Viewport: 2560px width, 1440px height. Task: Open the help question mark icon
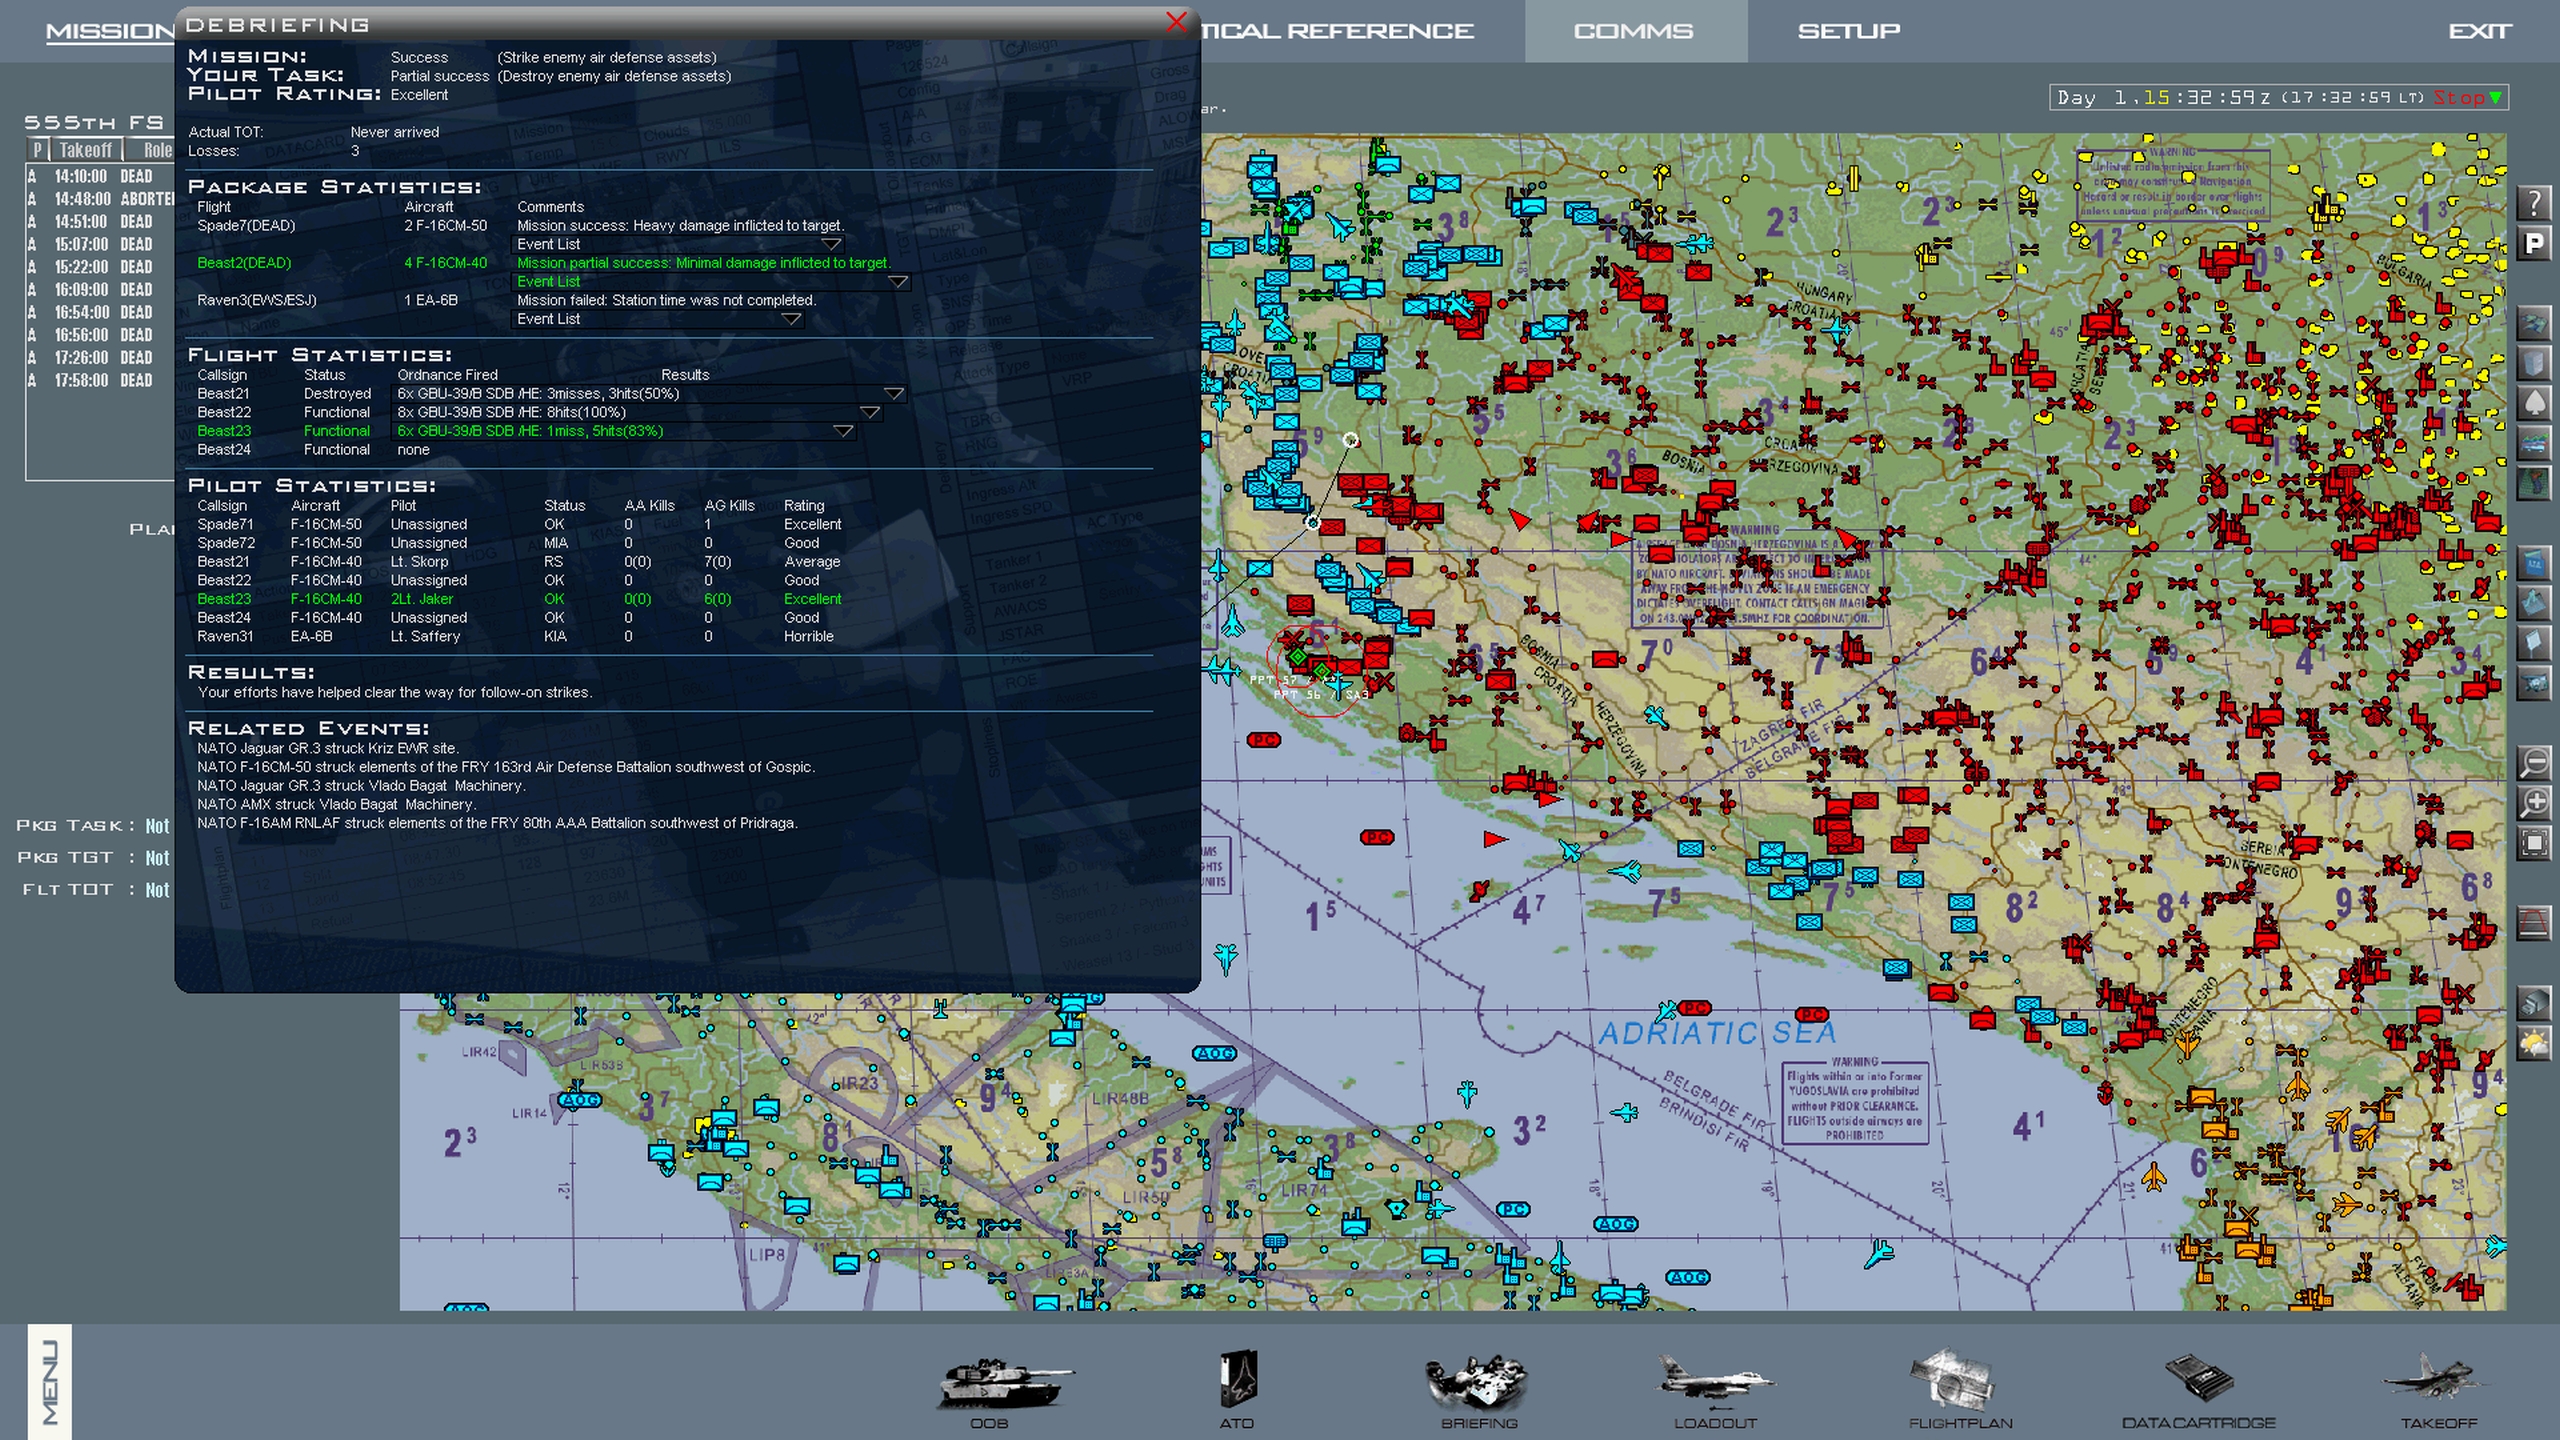pyautogui.click(x=2533, y=204)
